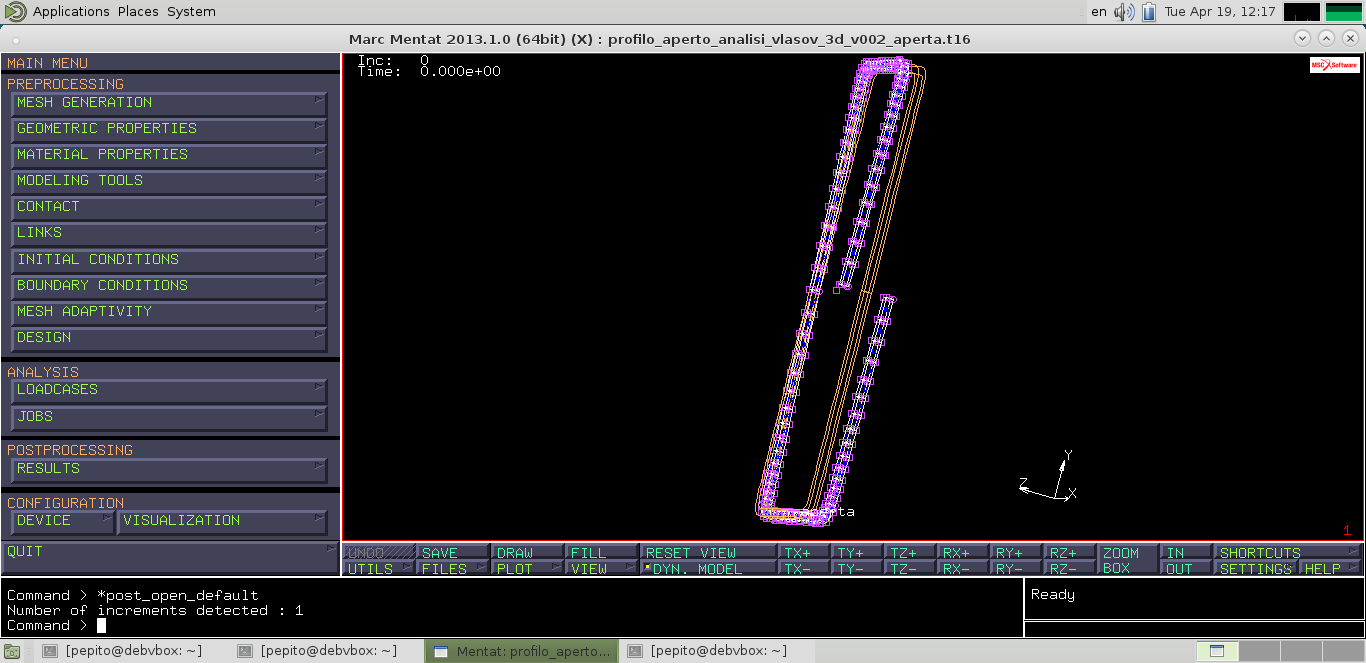
Task: Click the ZOOM BOX button
Action: pyautogui.click(x=1128, y=560)
